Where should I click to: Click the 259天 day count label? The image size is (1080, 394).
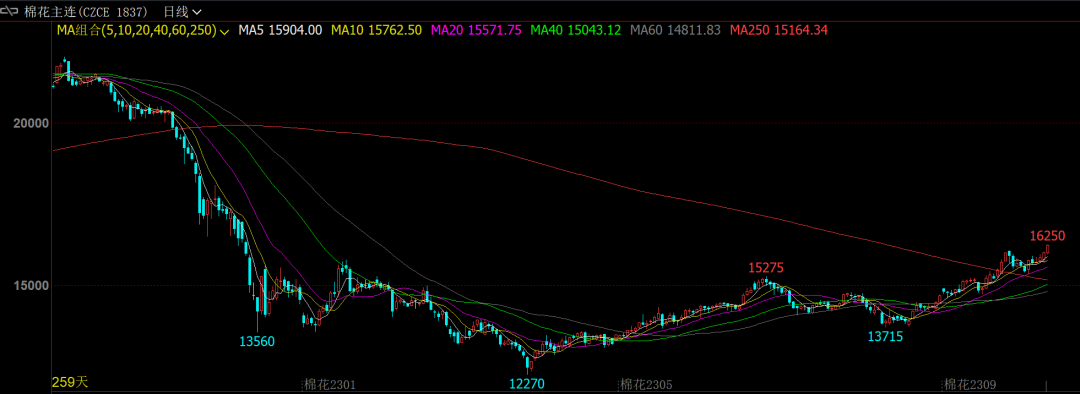coord(70,382)
